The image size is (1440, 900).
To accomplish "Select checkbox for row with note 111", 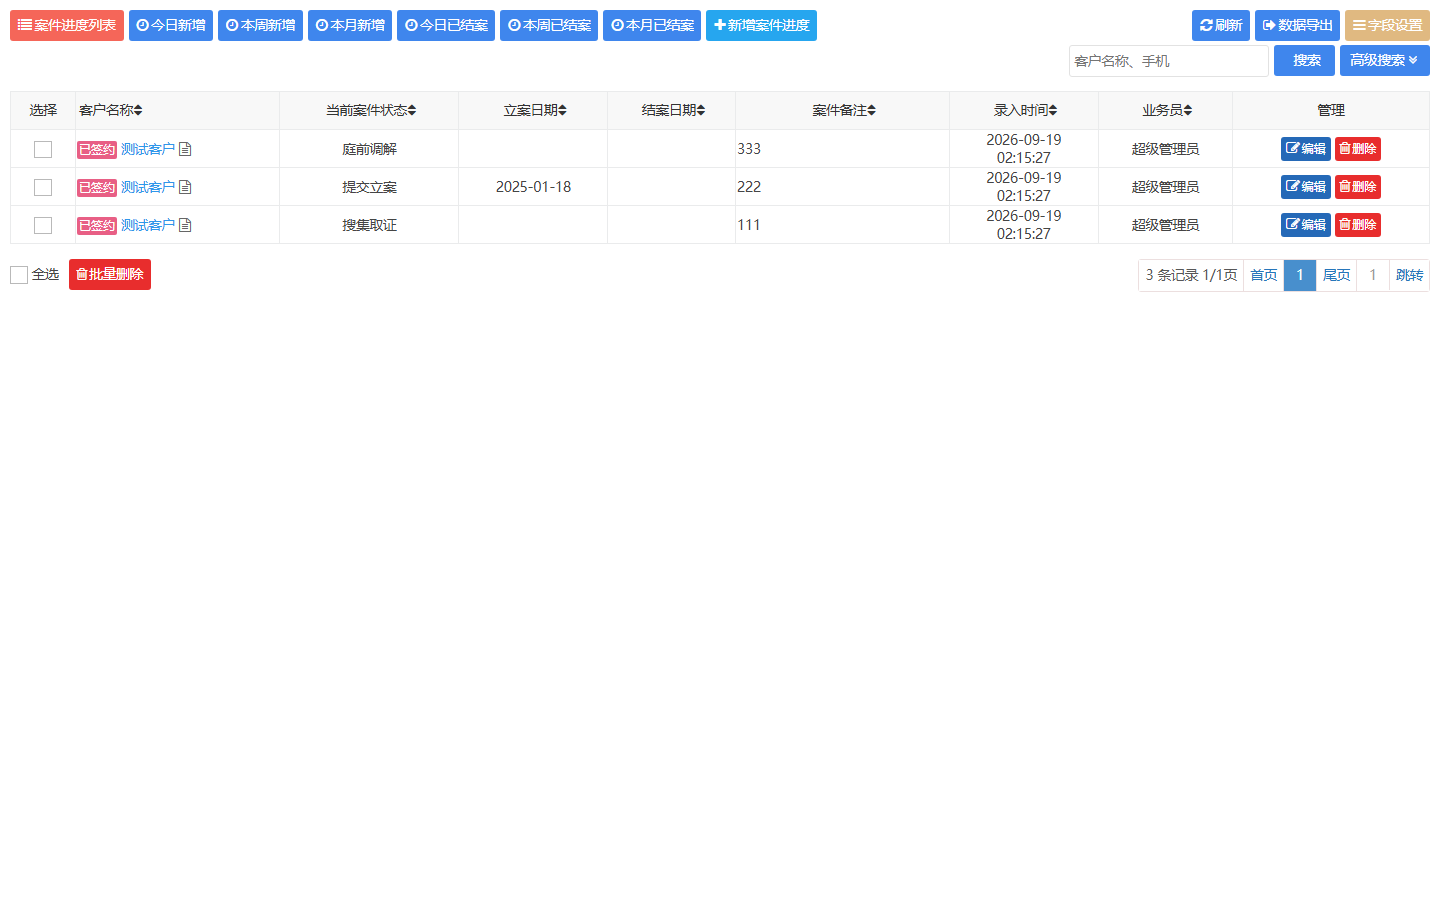I will tap(43, 225).
